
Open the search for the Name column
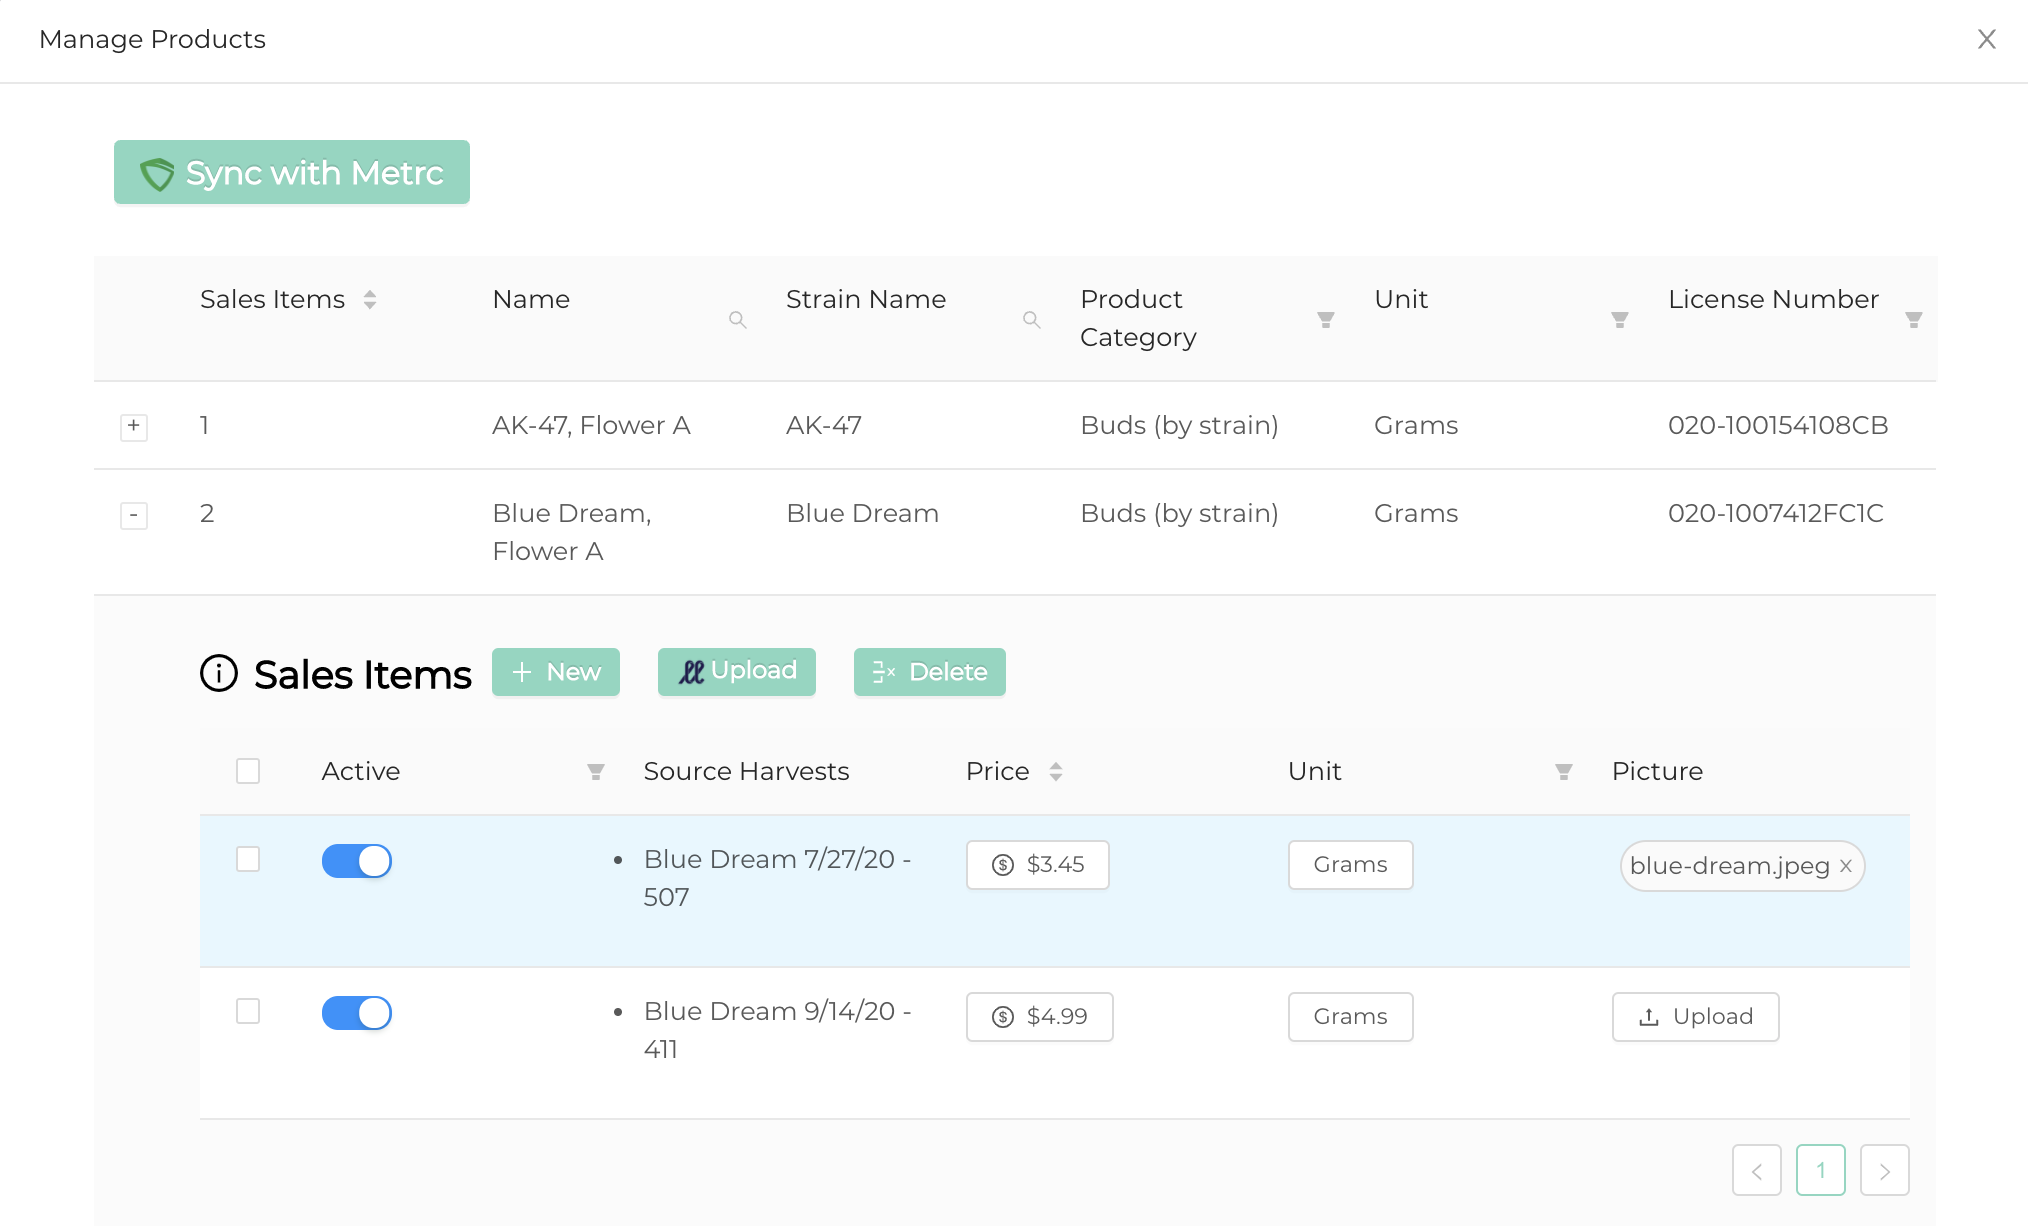(738, 320)
